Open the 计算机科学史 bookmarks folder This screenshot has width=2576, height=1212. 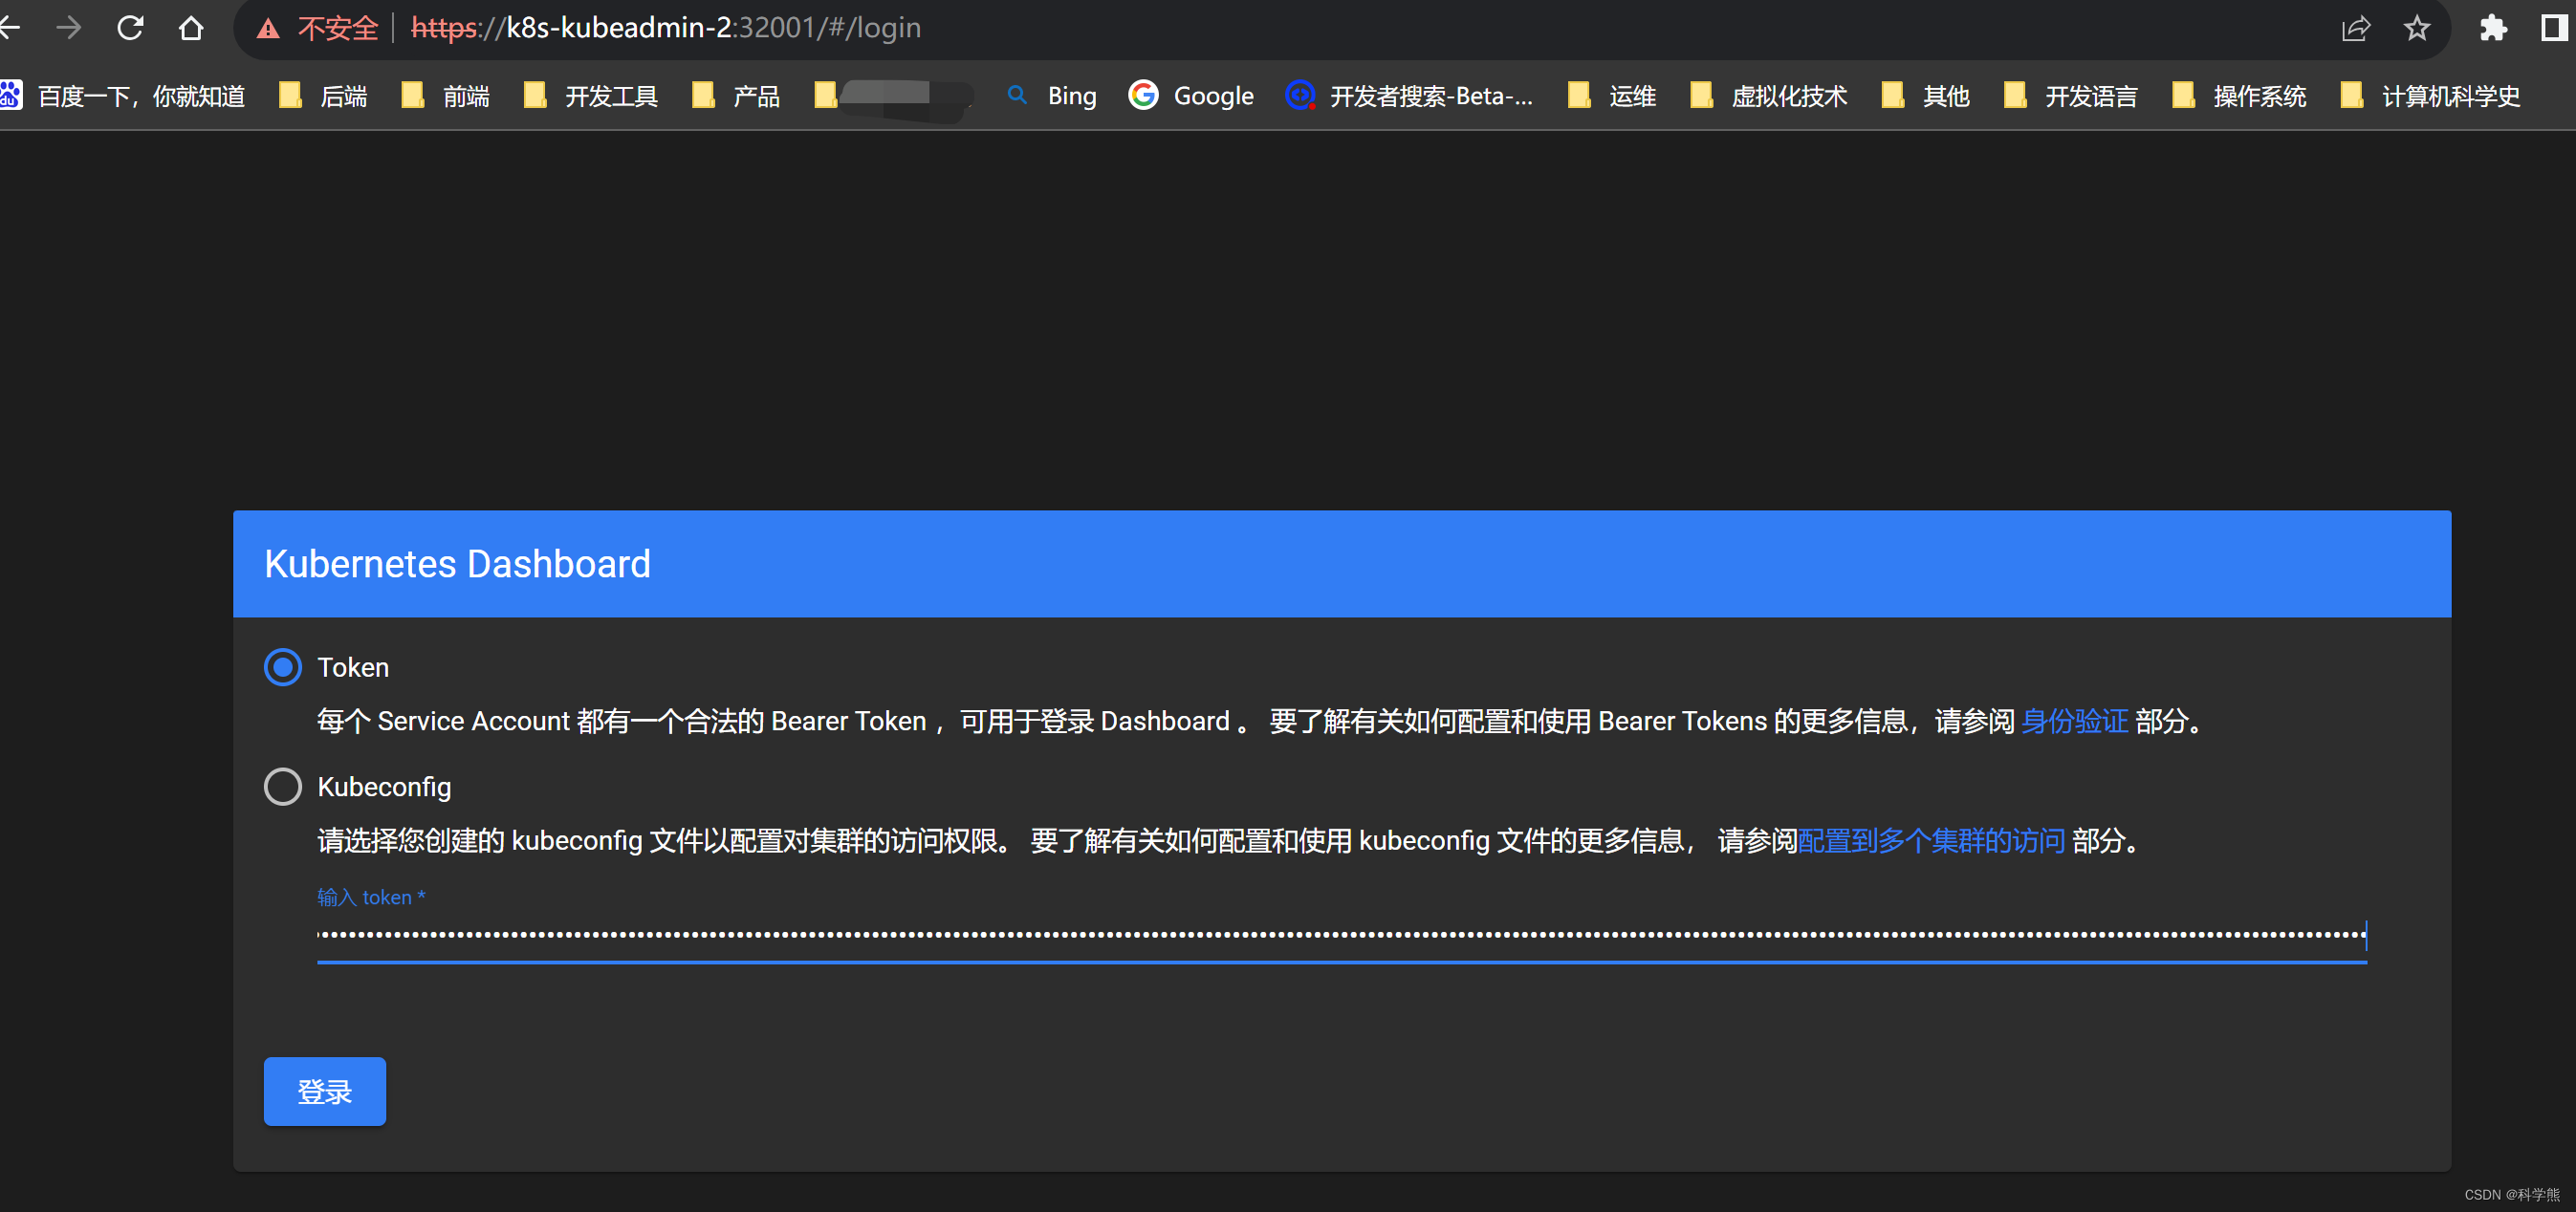(2431, 96)
